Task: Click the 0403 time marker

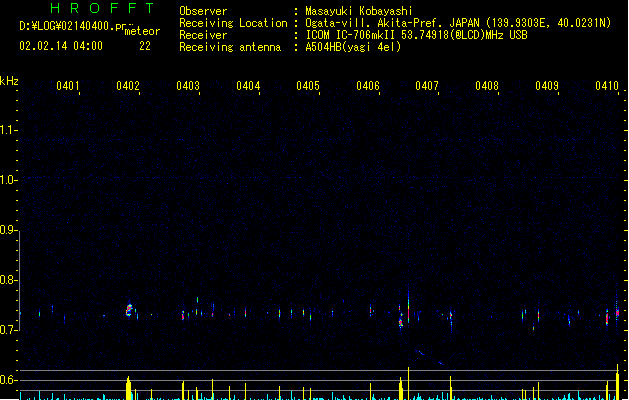Action: point(188,86)
